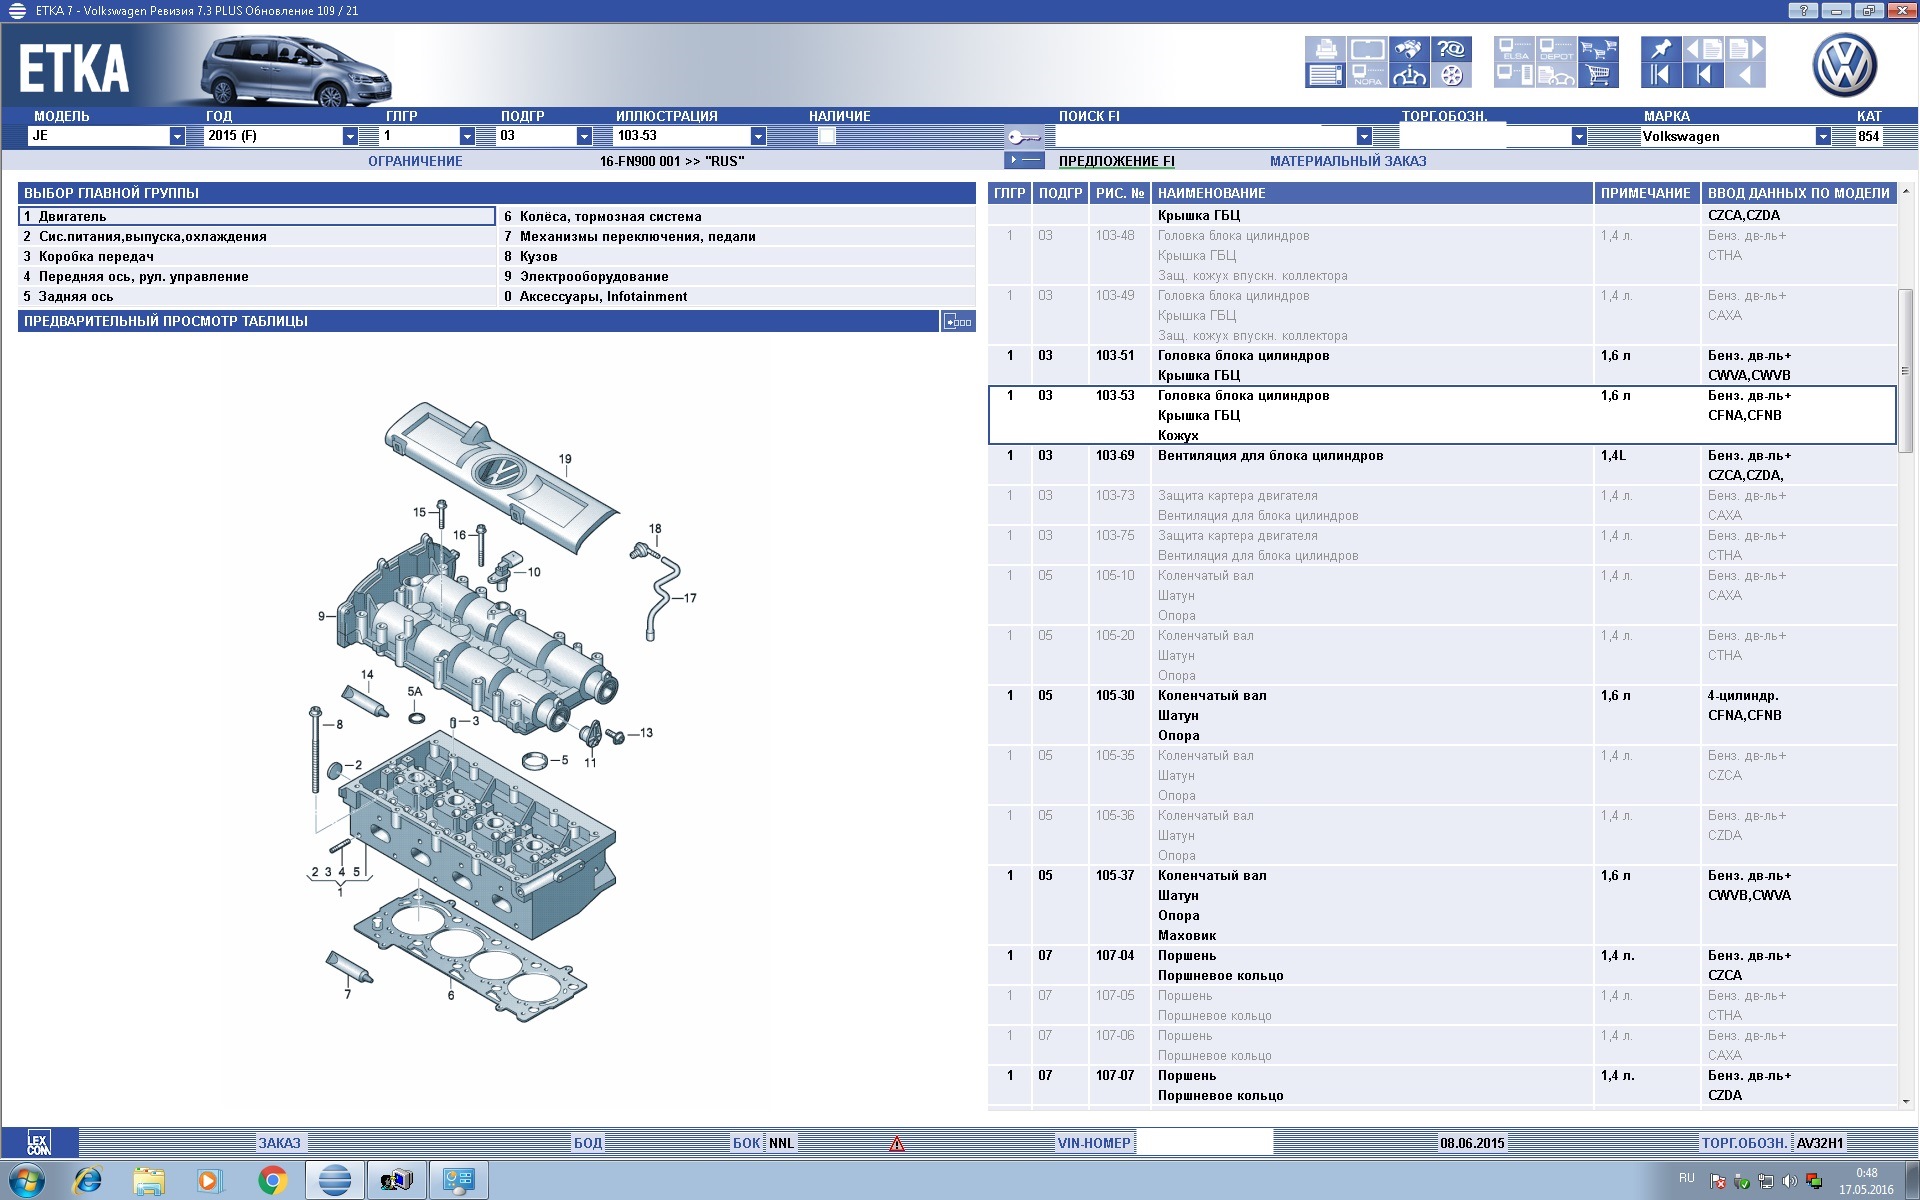The height and width of the screenshot is (1200, 1920).
Task: Select row 105-30 Коленчатый вал
Action: (x=1442, y=715)
